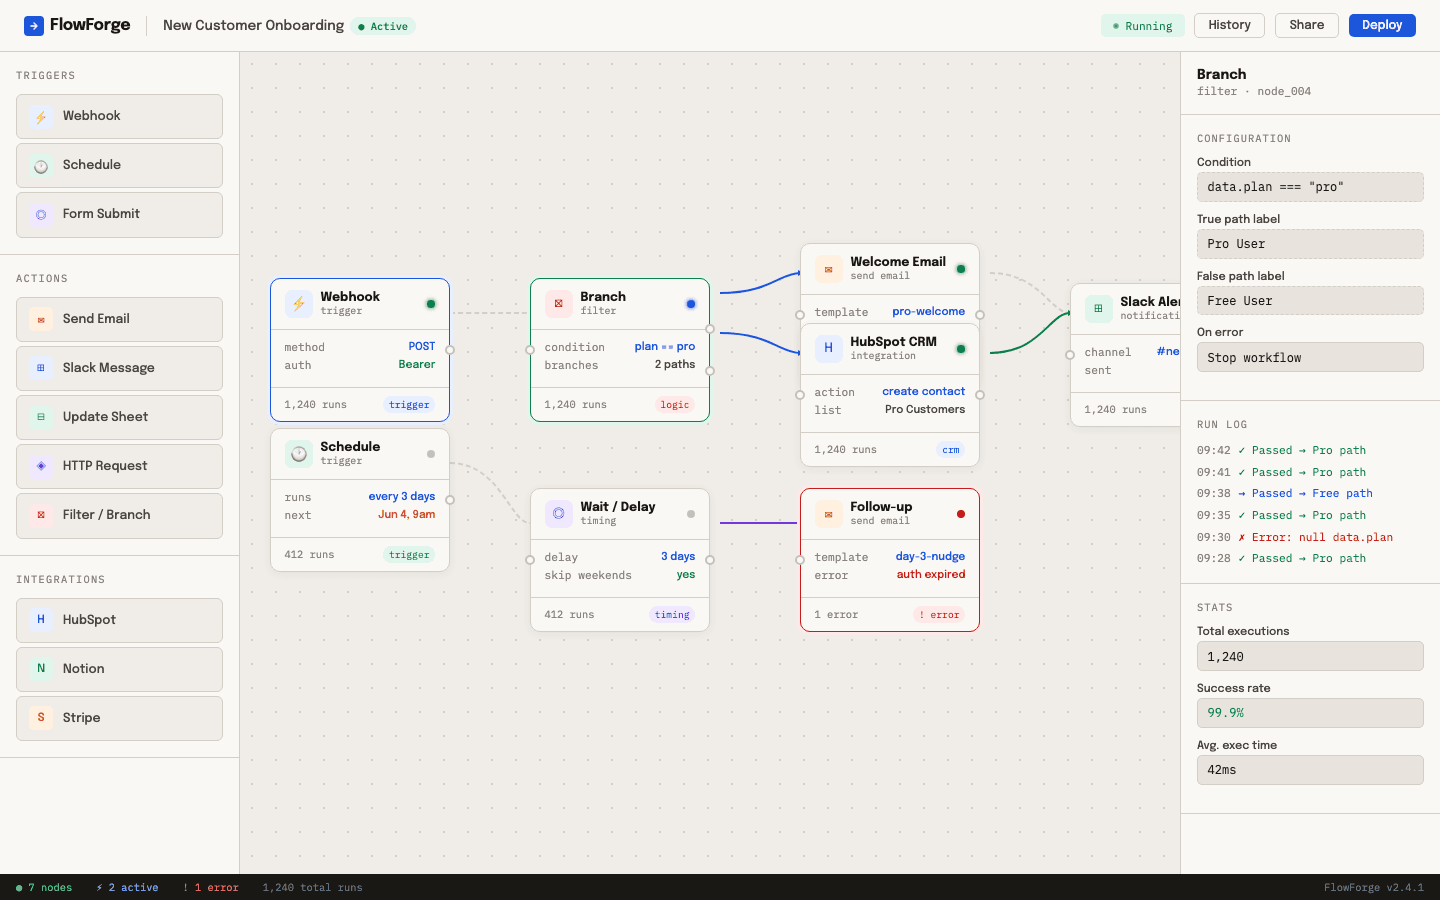Click FlowForge v2.4.1 version text
The image size is (1440, 900).
click(1374, 888)
